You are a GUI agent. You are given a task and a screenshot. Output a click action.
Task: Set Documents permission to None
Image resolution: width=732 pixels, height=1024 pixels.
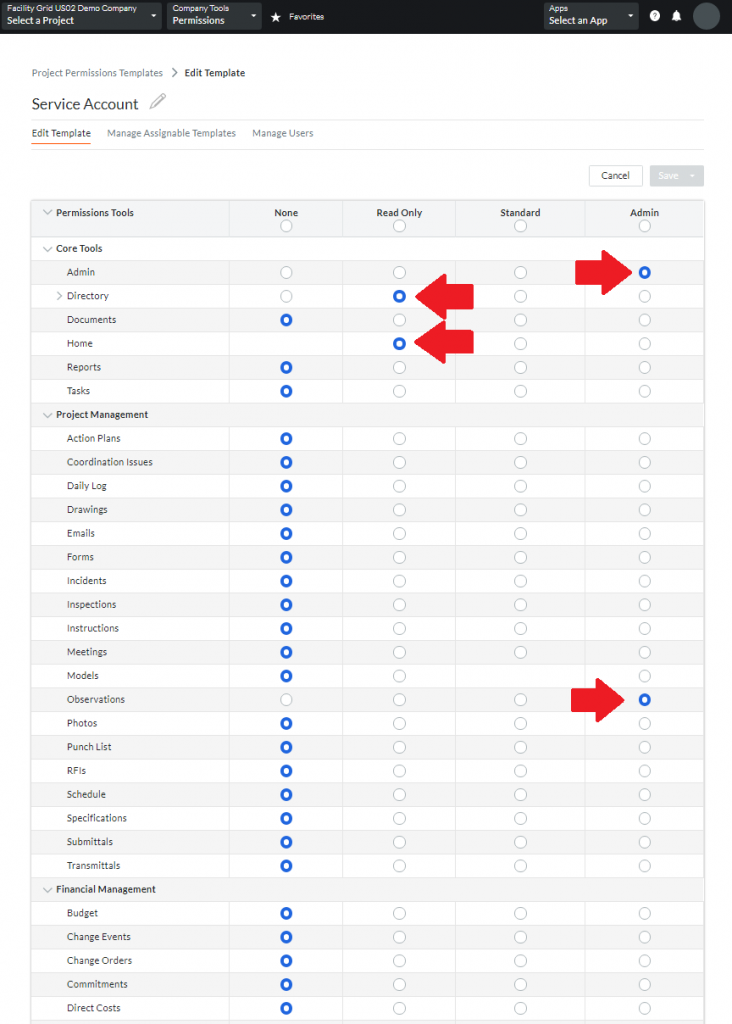286,319
